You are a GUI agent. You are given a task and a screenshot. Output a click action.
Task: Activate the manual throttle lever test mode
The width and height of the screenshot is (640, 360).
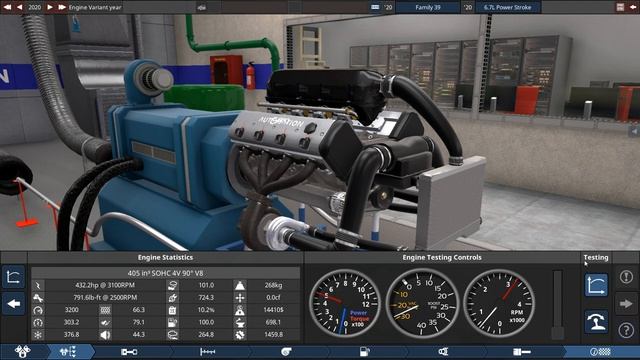(596, 322)
